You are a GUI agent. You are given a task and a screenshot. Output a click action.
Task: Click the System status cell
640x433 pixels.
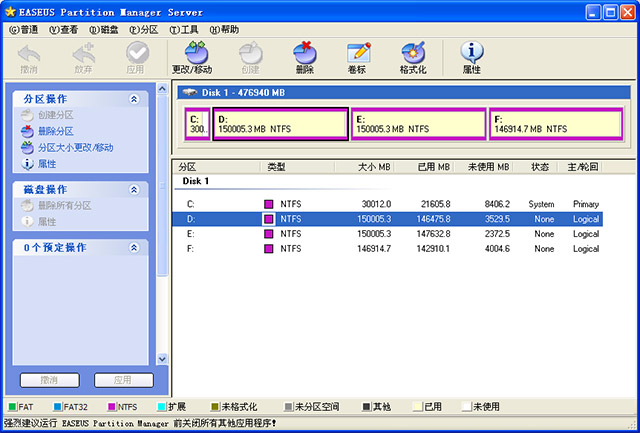[541, 204]
